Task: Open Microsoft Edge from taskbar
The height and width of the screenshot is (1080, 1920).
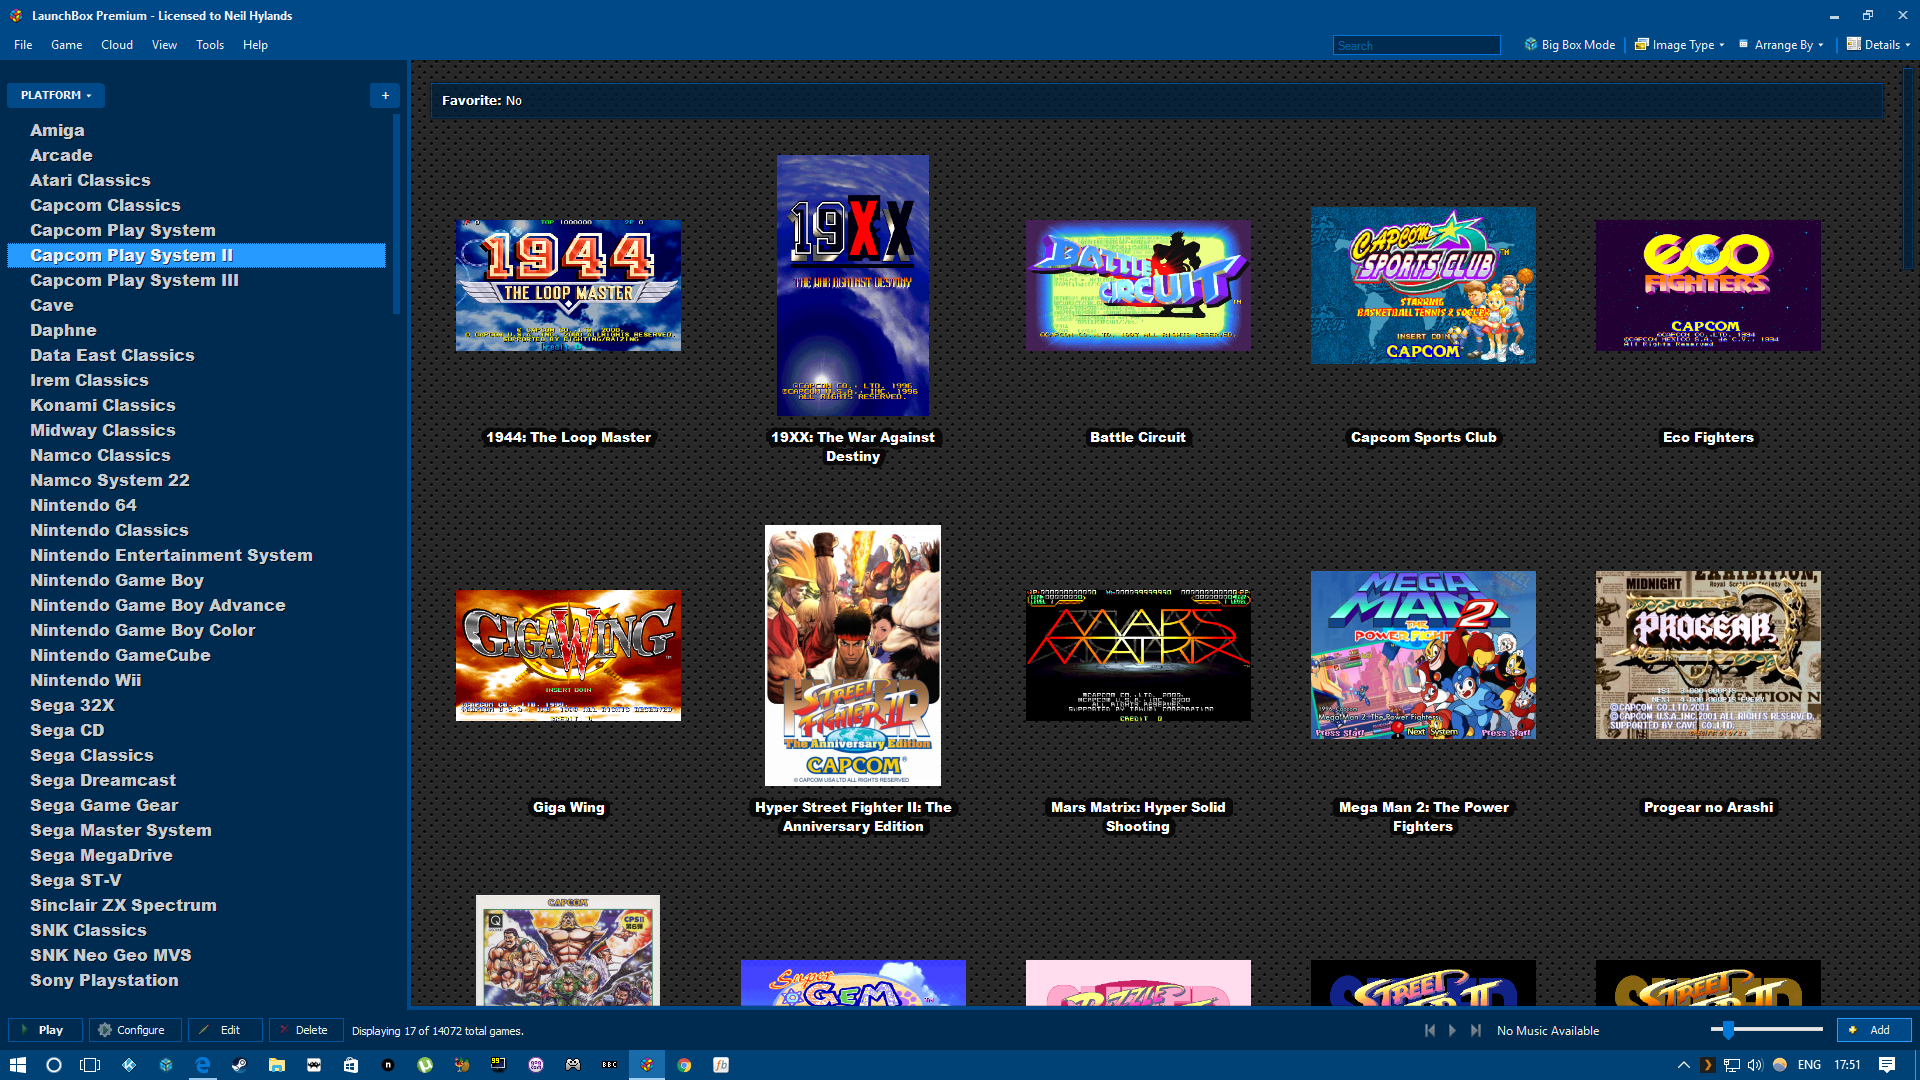Action: coord(203,1065)
